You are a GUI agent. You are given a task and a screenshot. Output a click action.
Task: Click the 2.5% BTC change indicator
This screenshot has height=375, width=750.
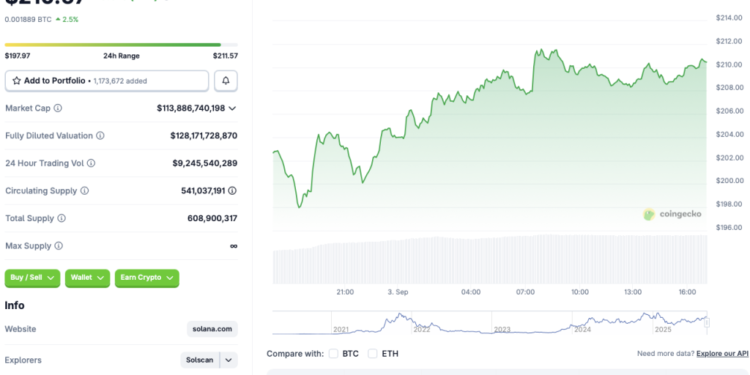67,20
